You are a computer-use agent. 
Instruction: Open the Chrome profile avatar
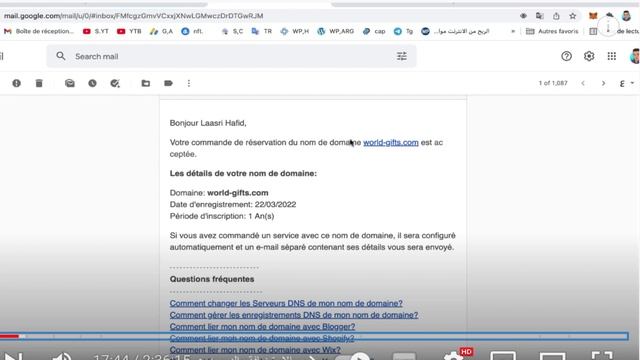(626, 16)
